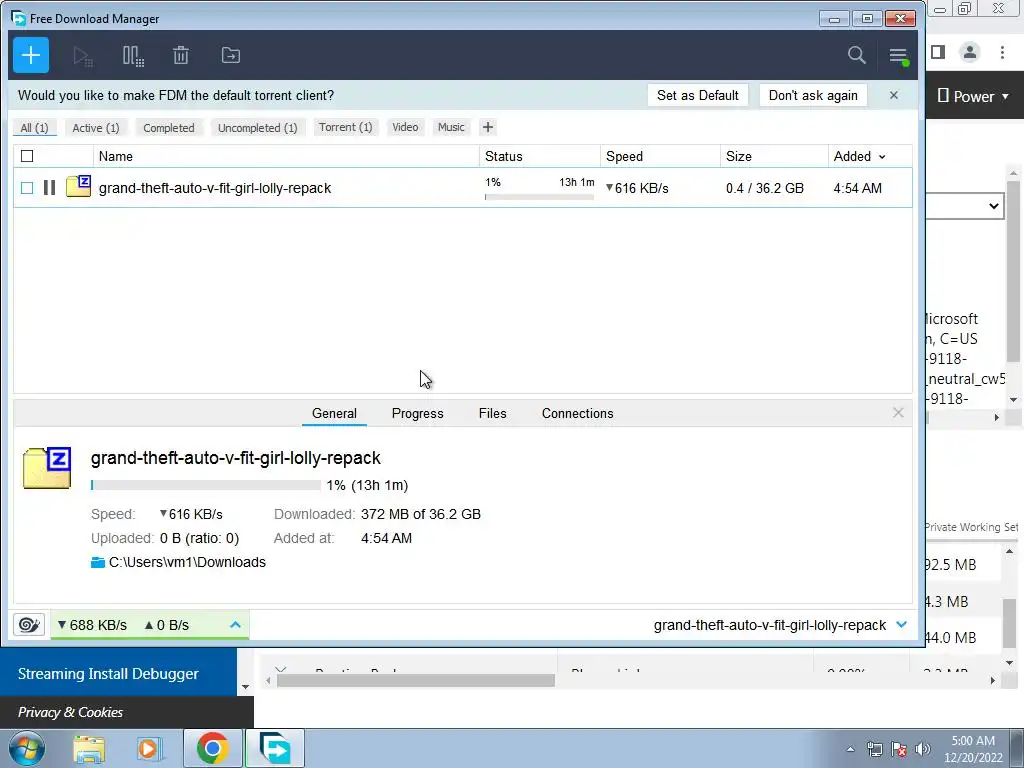Select the grand-theft-auto-v-fit-girl-lolly-repack row name

215,188
